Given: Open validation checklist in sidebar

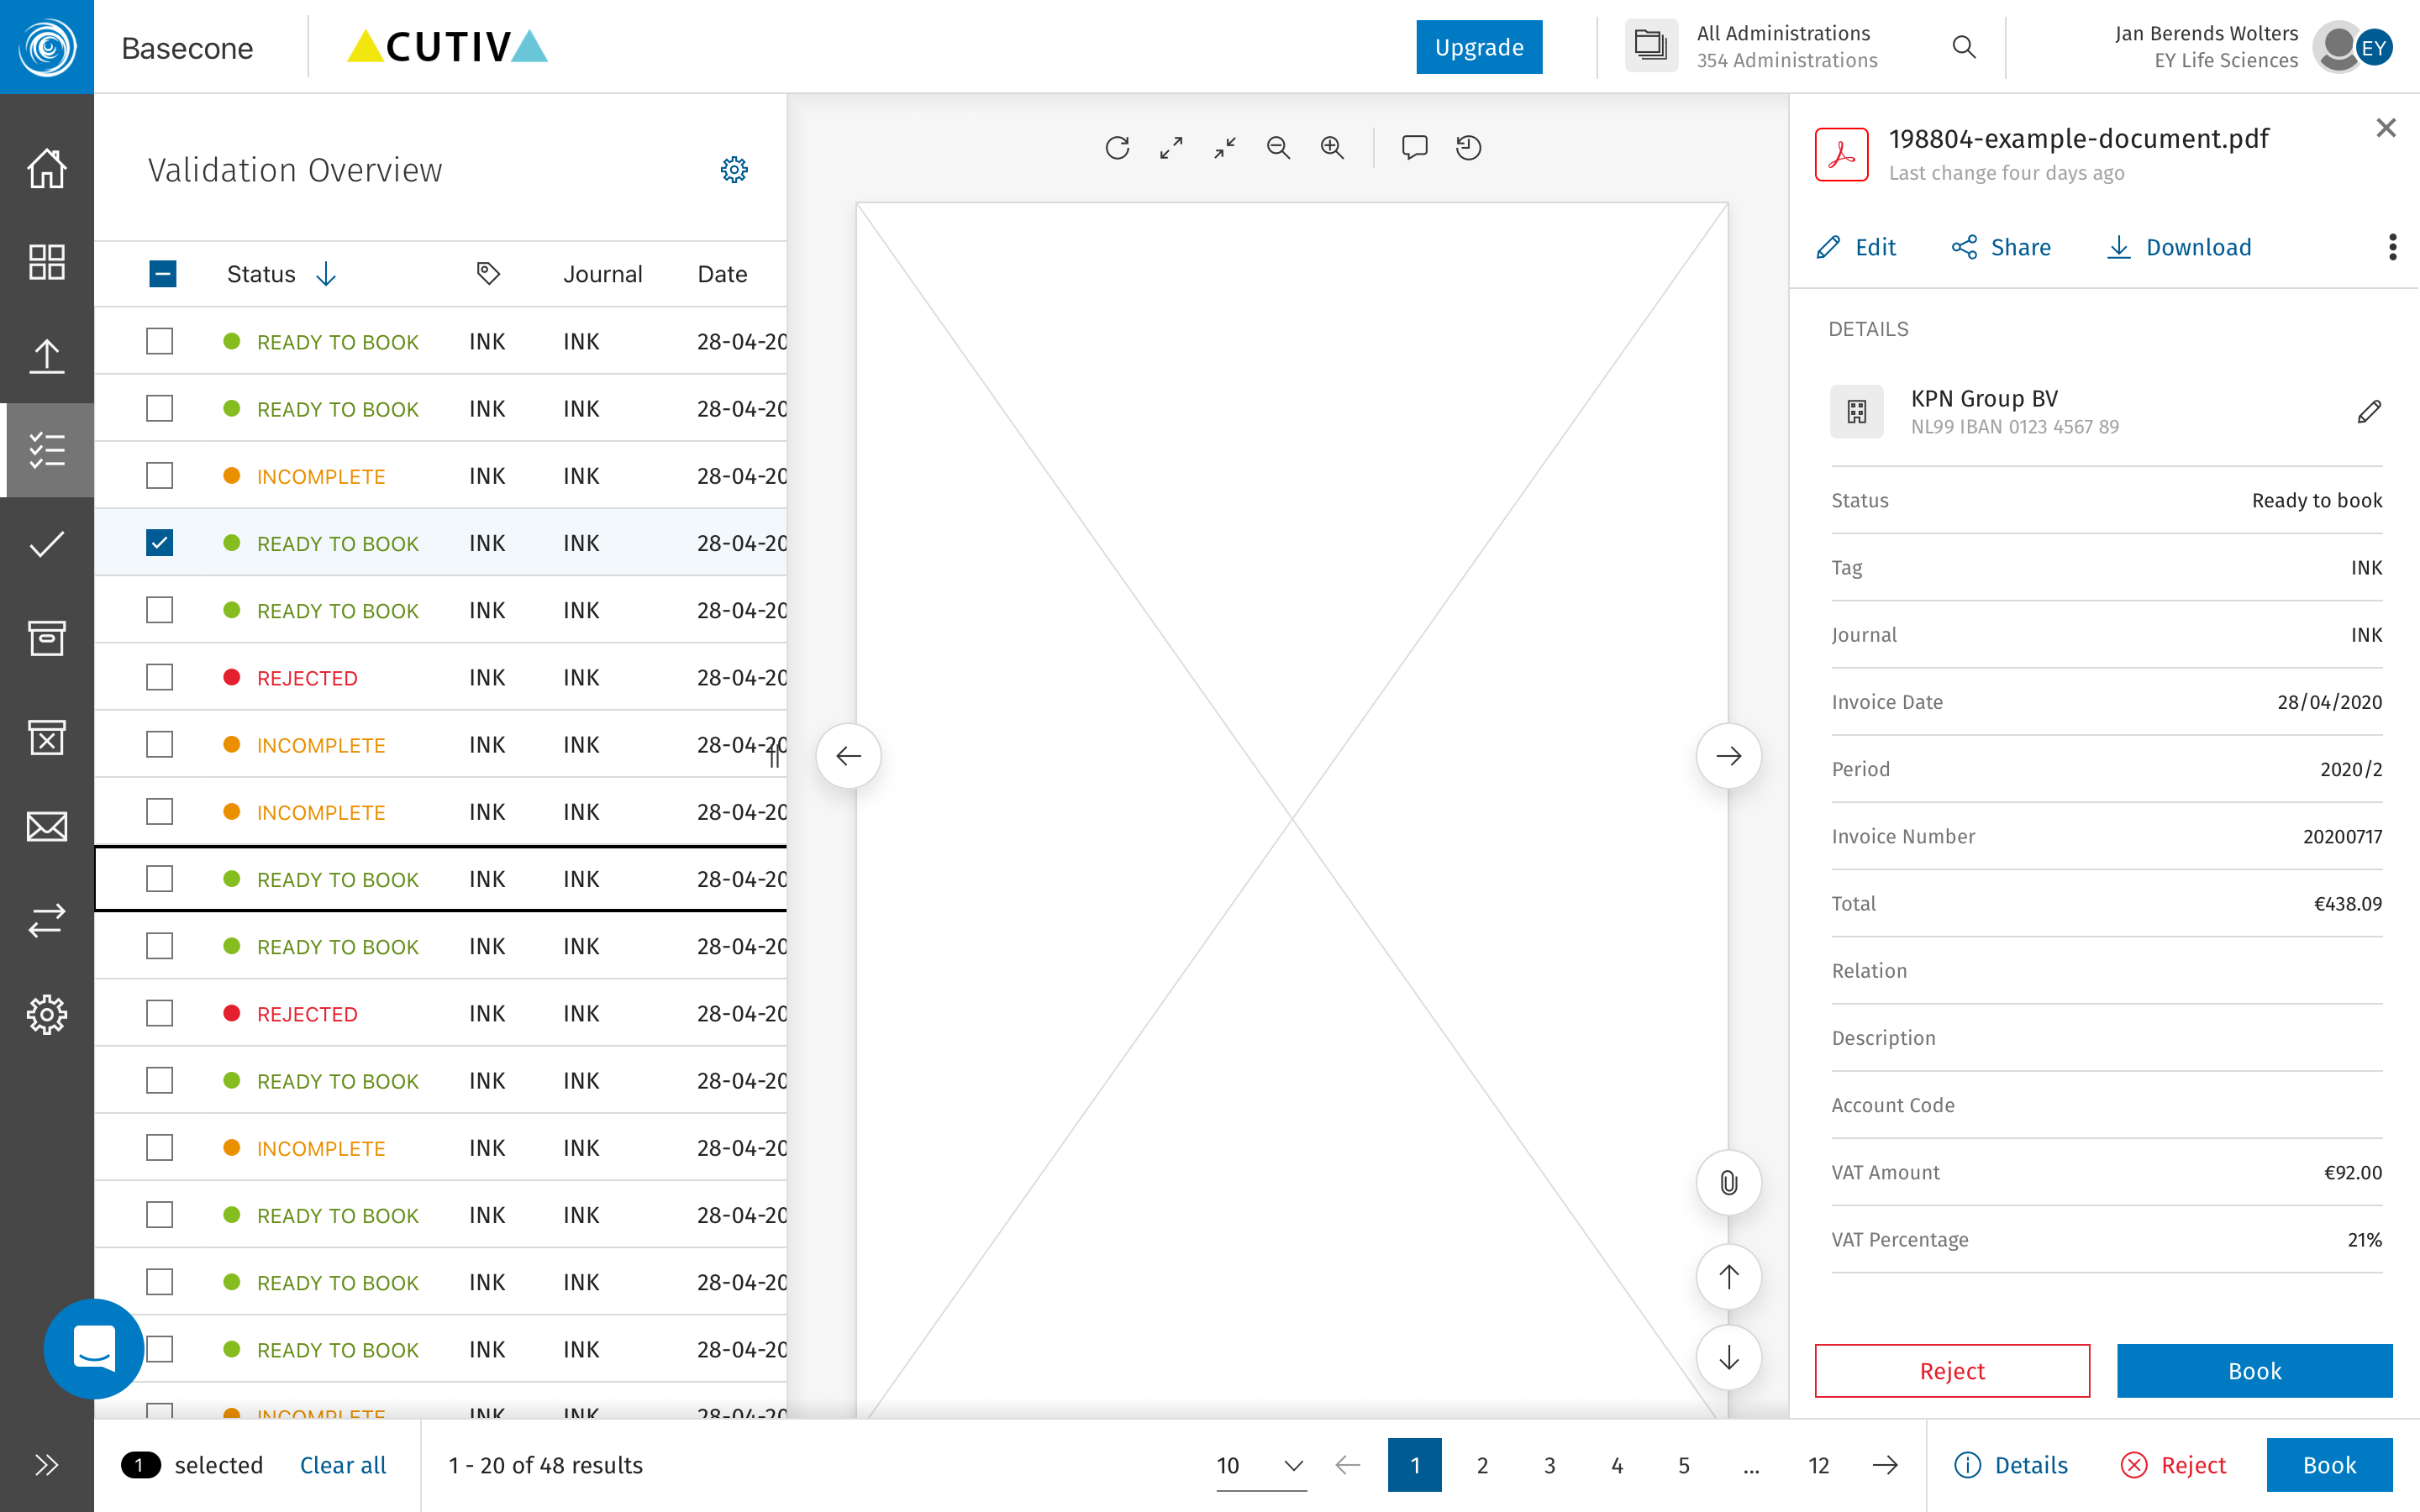Looking at the screenshot, I should coord(46,450).
